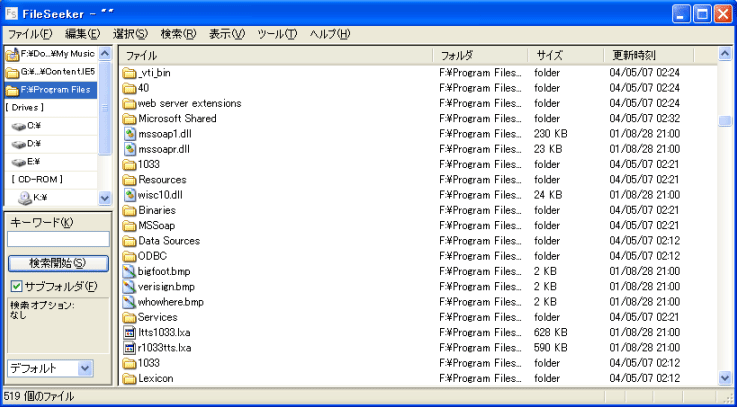The width and height of the screenshot is (737, 407).
Task: Click the file list vertical scrollbar thumb
Action: tap(725, 121)
